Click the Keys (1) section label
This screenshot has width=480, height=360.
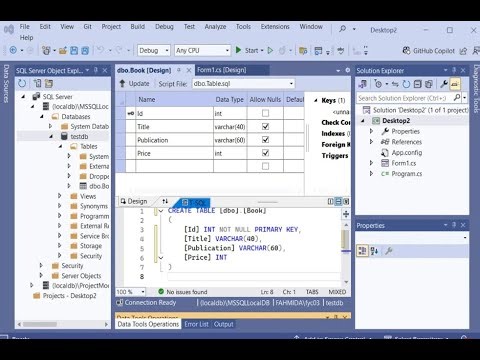click(333, 100)
